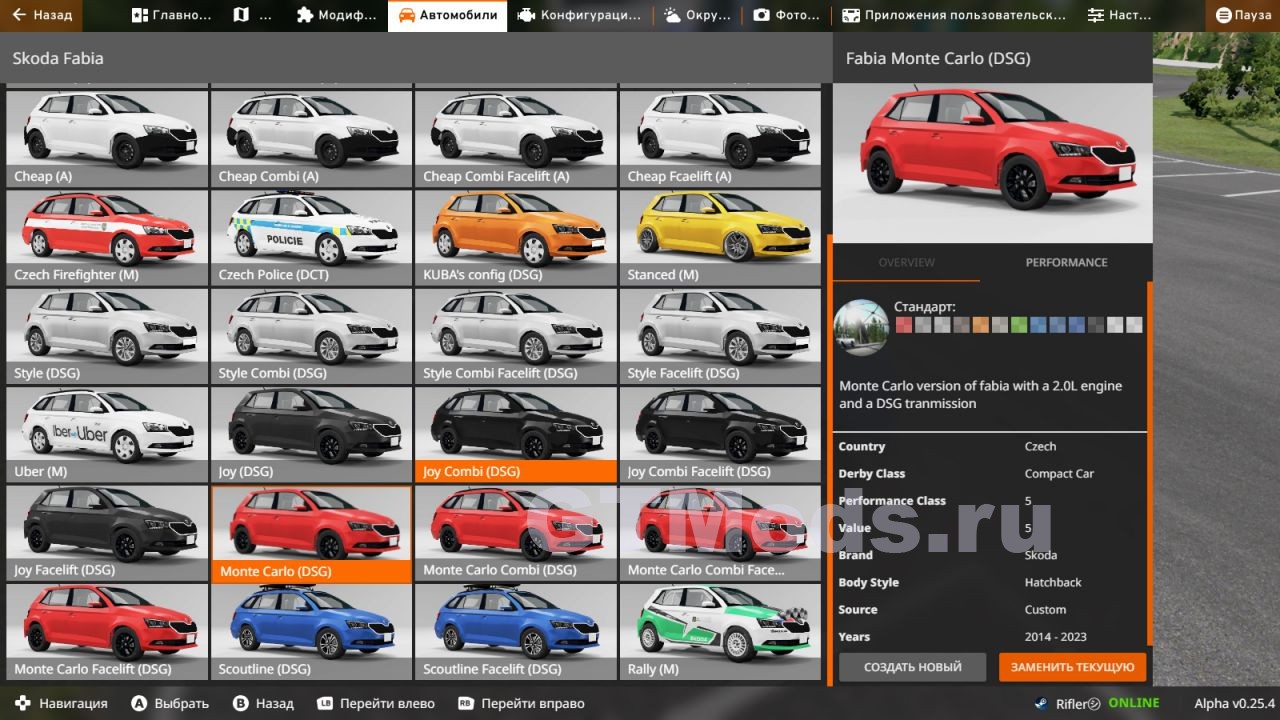Click the ЗАМЕНИТЬ ТЕКУЩУЮ button
The height and width of the screenshot is (720, 1280).
click(1072, 667)
